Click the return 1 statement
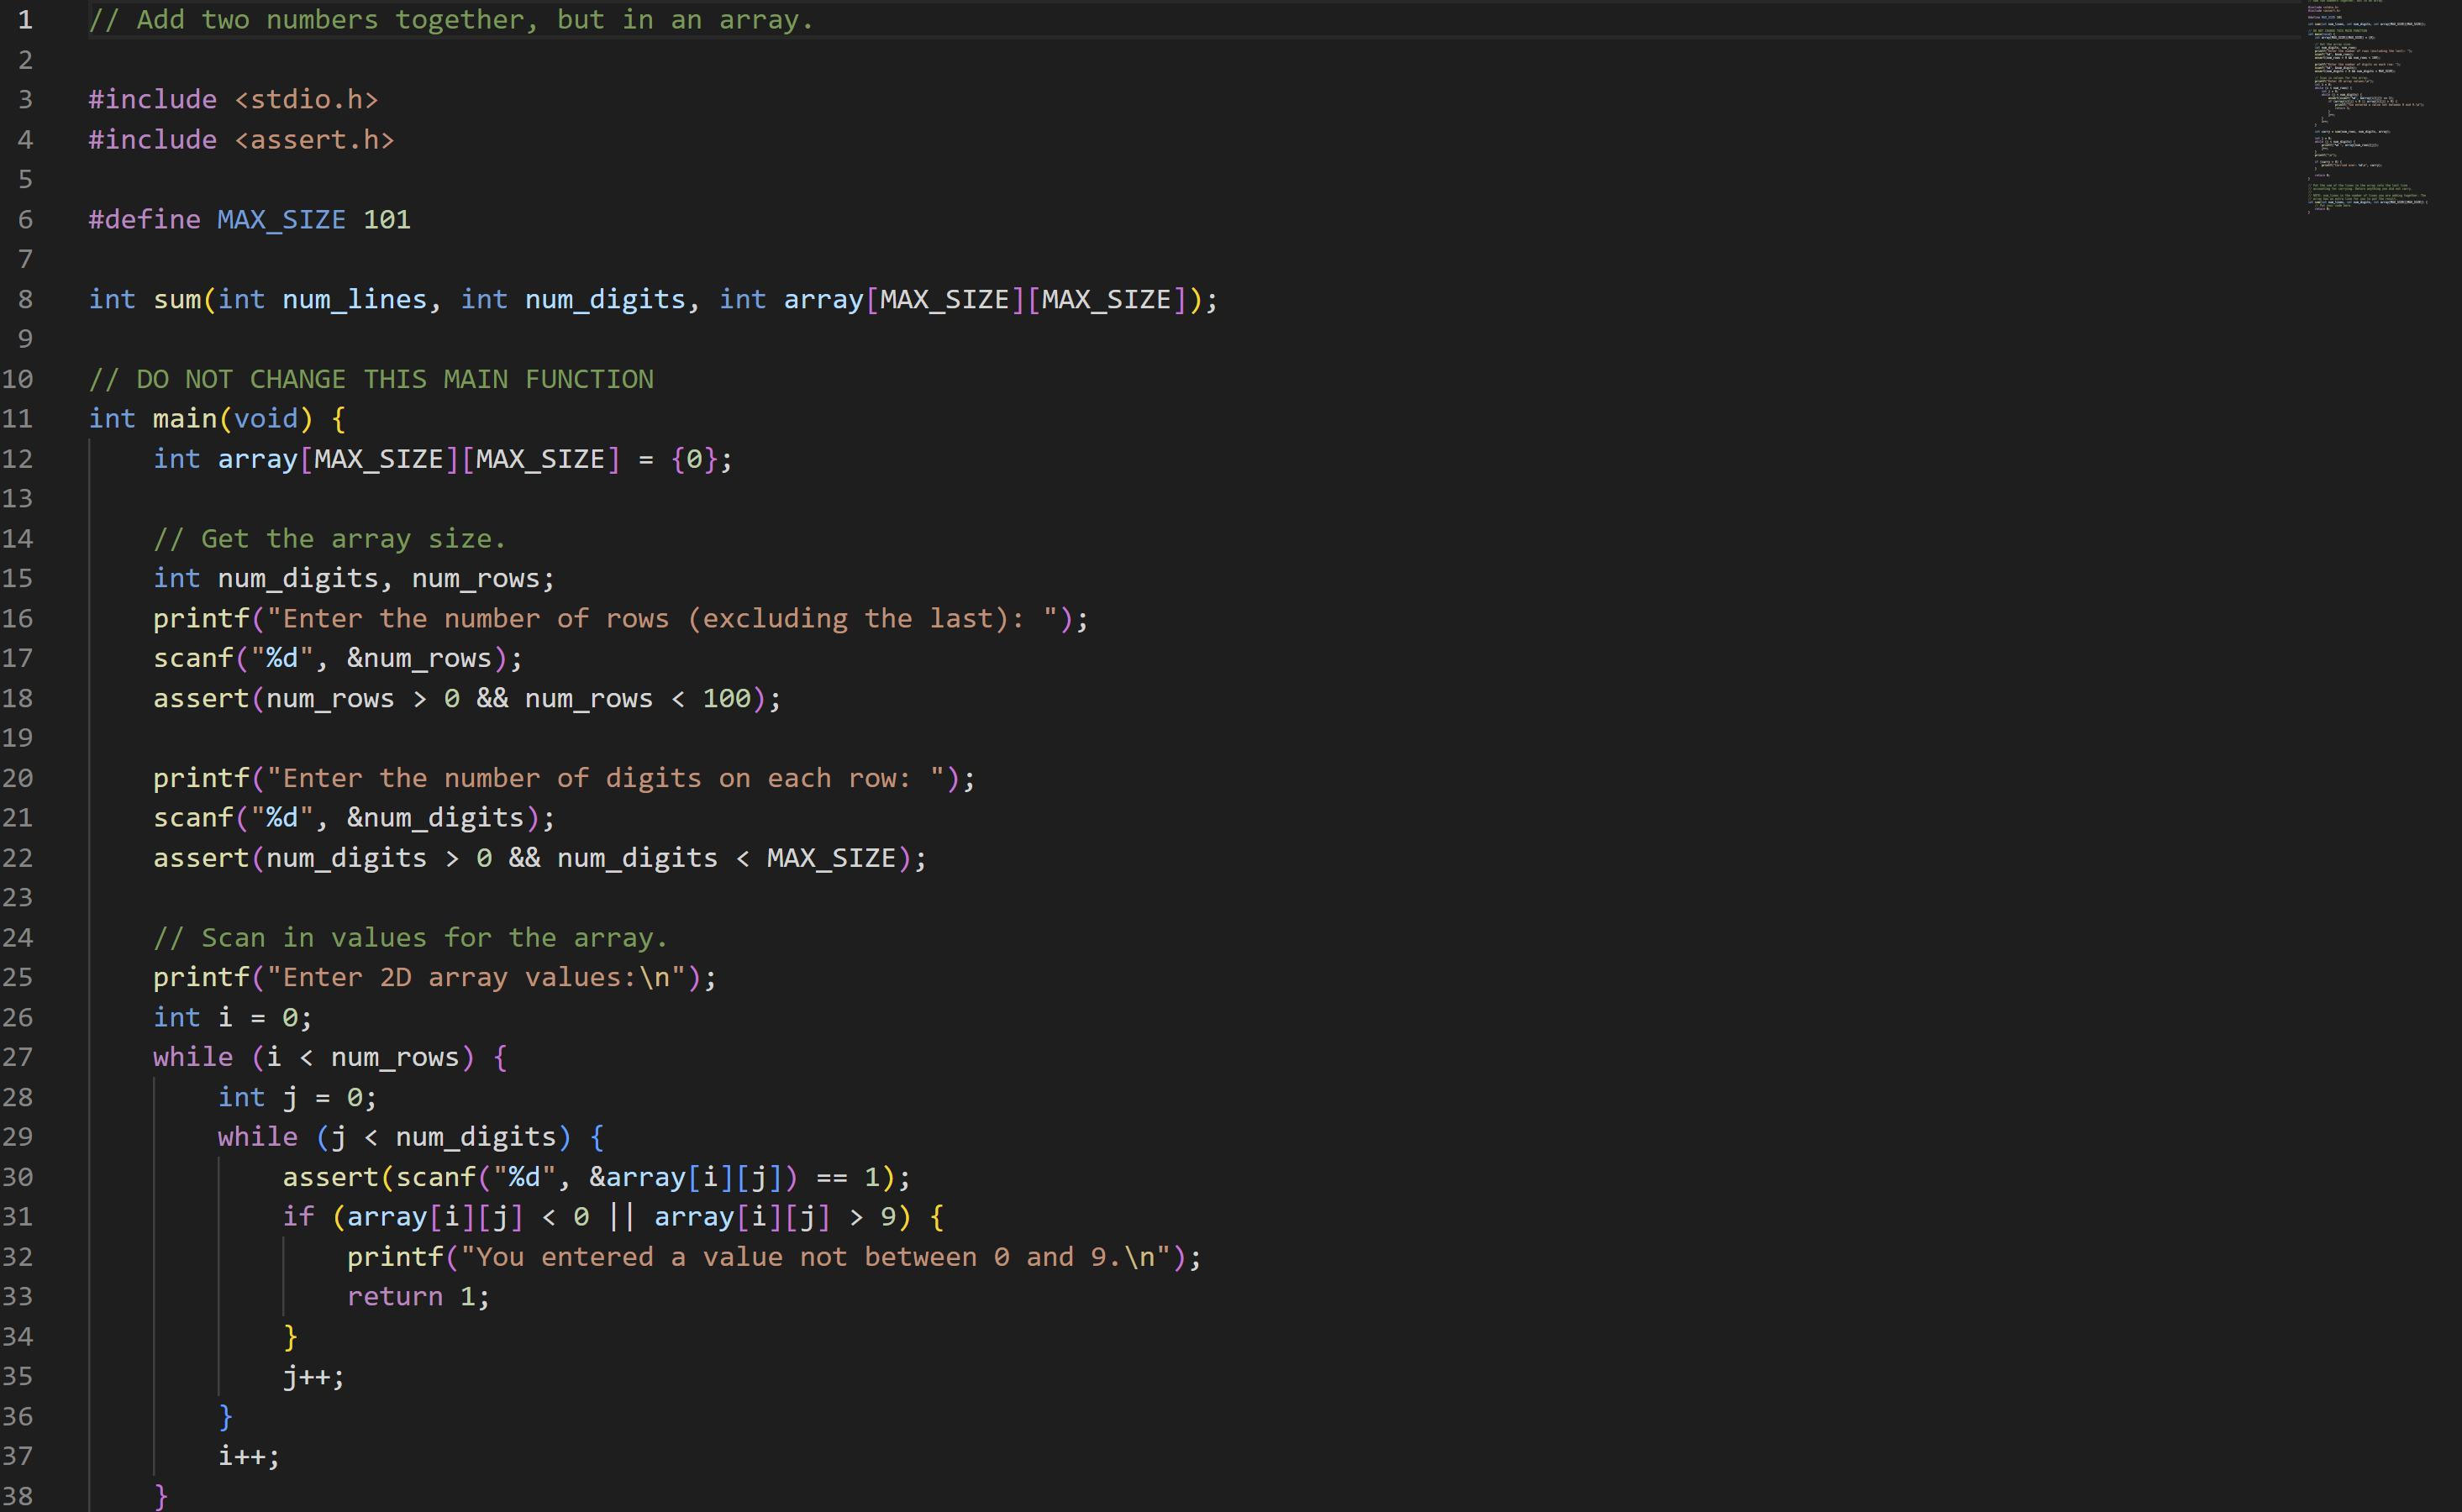This screenshot has width=2462, height=1512. [417, 1295]
